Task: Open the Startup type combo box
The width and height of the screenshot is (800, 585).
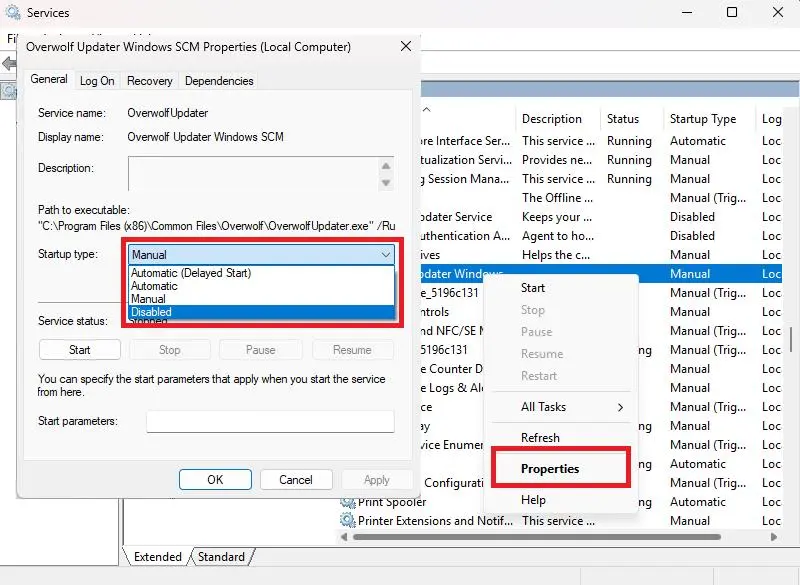Action: pos(261,255)
